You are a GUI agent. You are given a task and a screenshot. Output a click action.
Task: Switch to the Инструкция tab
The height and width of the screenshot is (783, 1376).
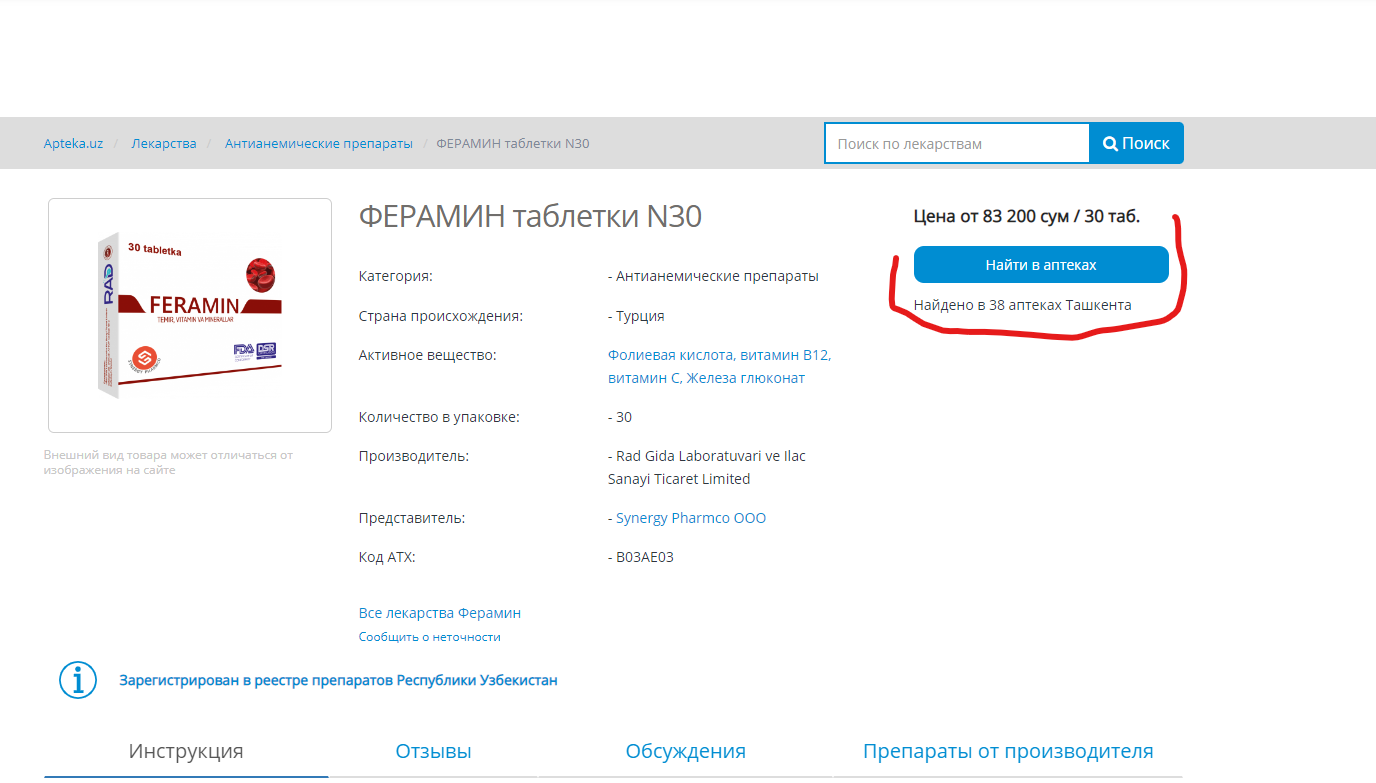(x=186, y=752)
